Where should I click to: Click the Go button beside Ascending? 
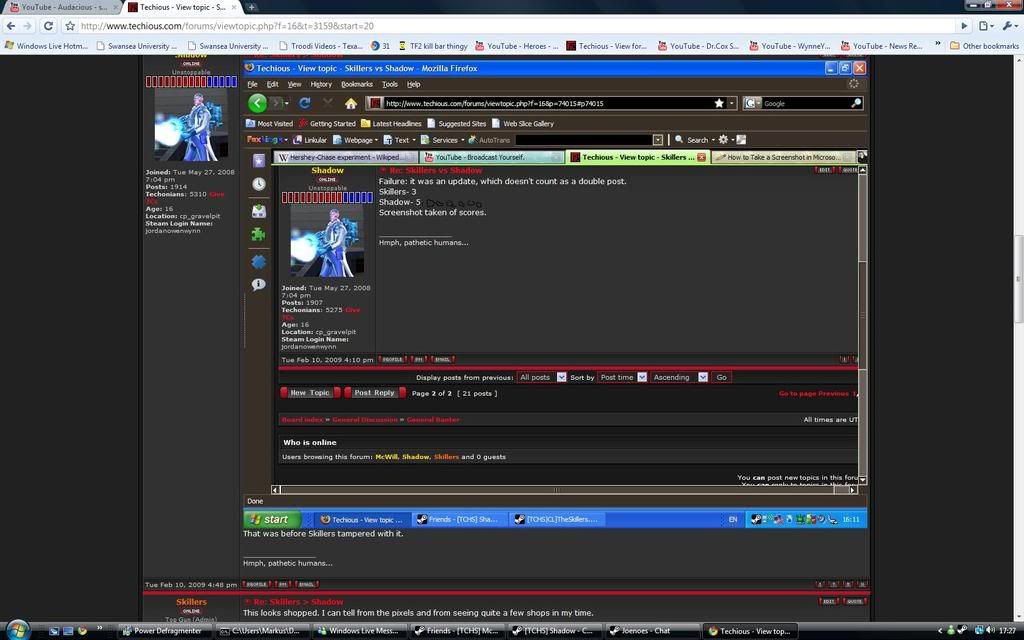pos(721,377)
